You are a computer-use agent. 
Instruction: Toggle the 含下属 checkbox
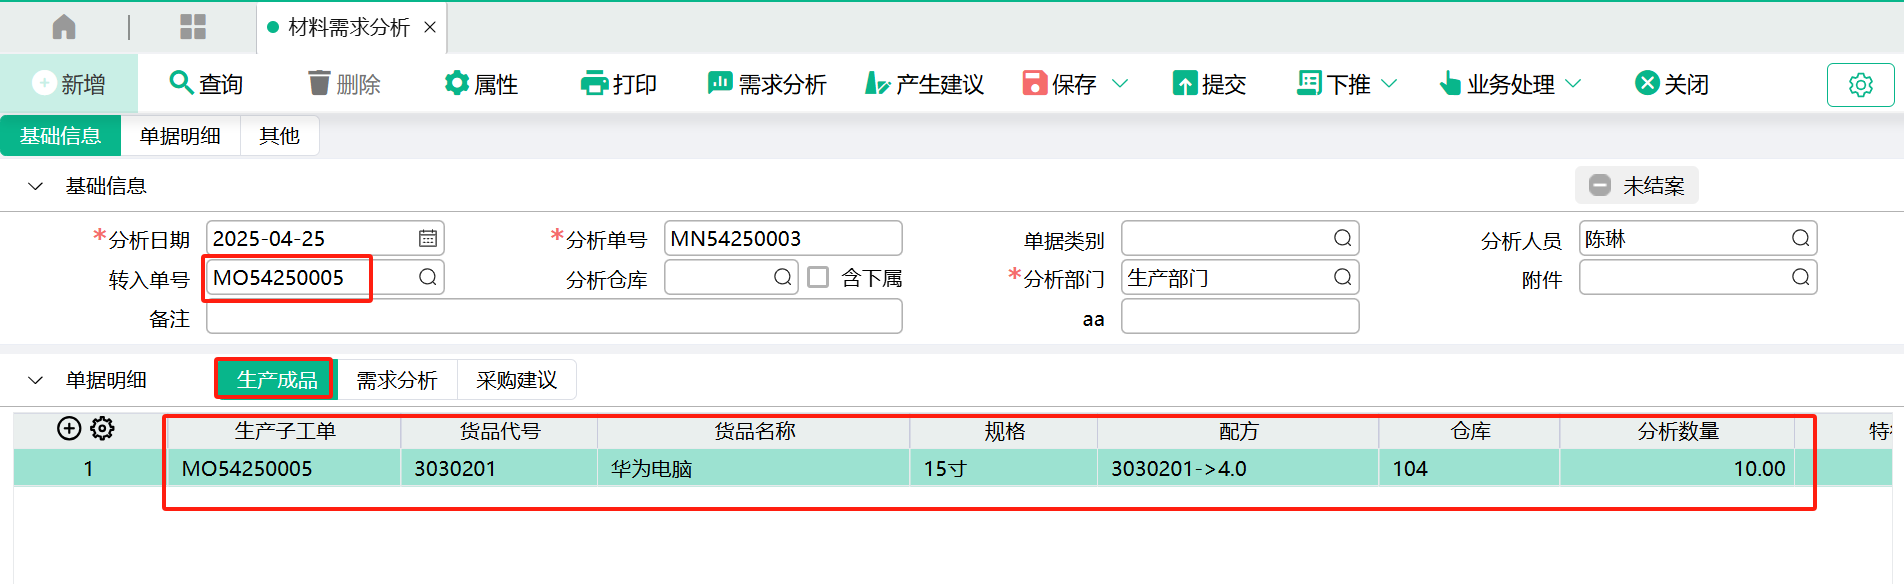(x=818, y=277)
